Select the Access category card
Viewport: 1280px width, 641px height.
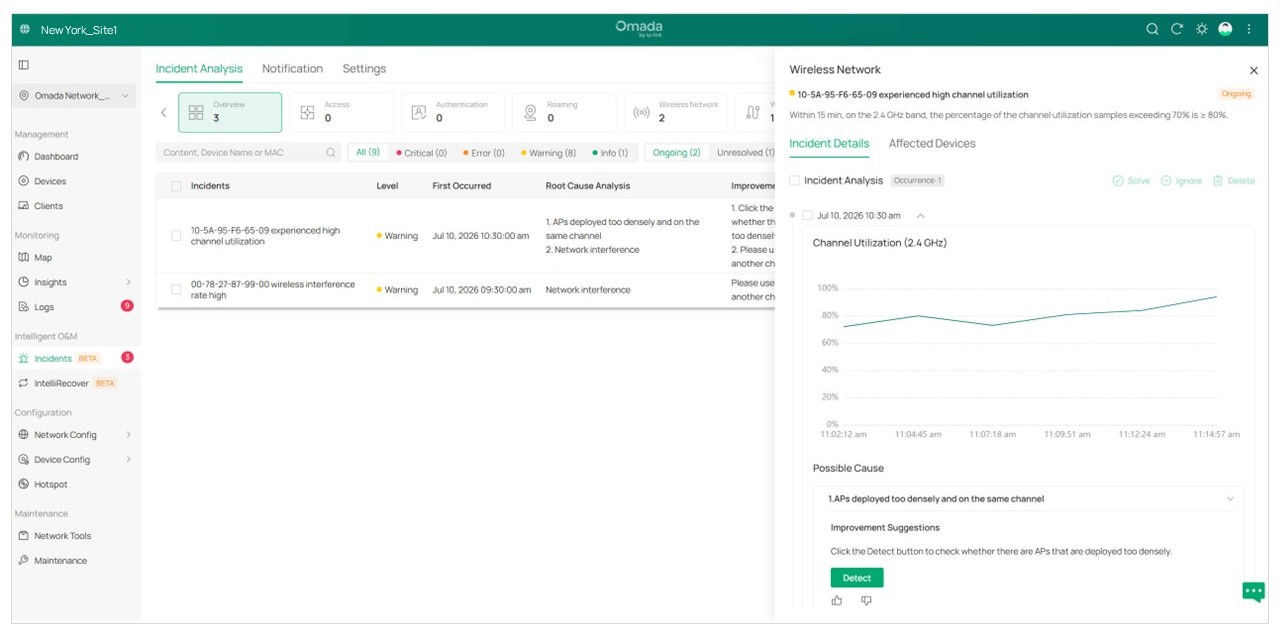341,112
